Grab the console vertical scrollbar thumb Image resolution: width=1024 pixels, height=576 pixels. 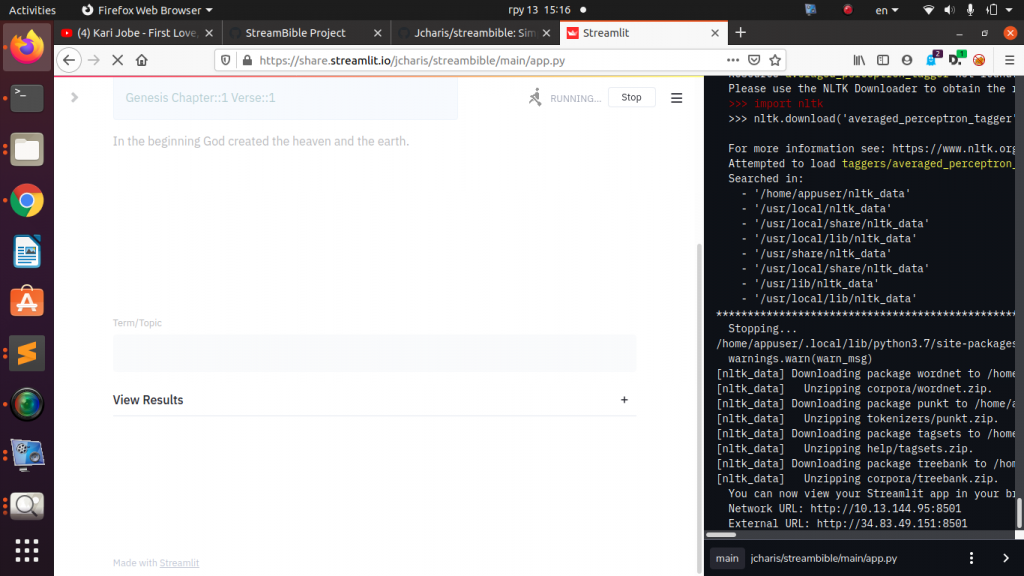[1019, 513]
